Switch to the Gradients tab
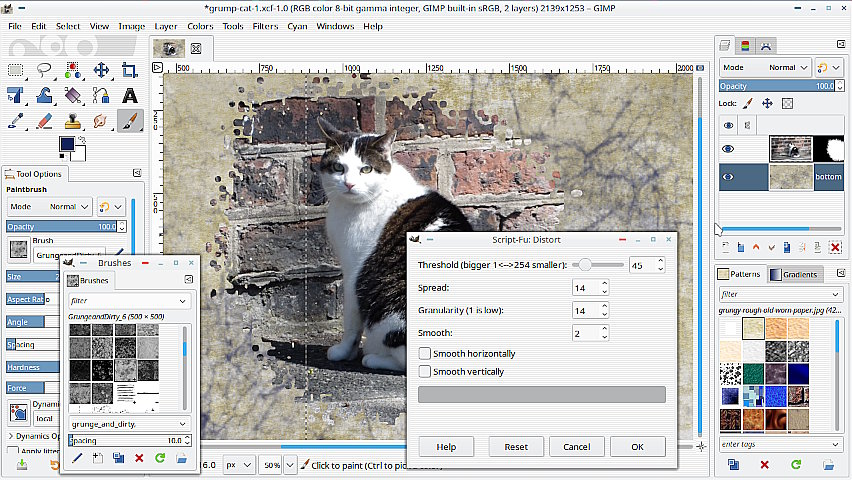852x480 pixels. coord(794,275)
